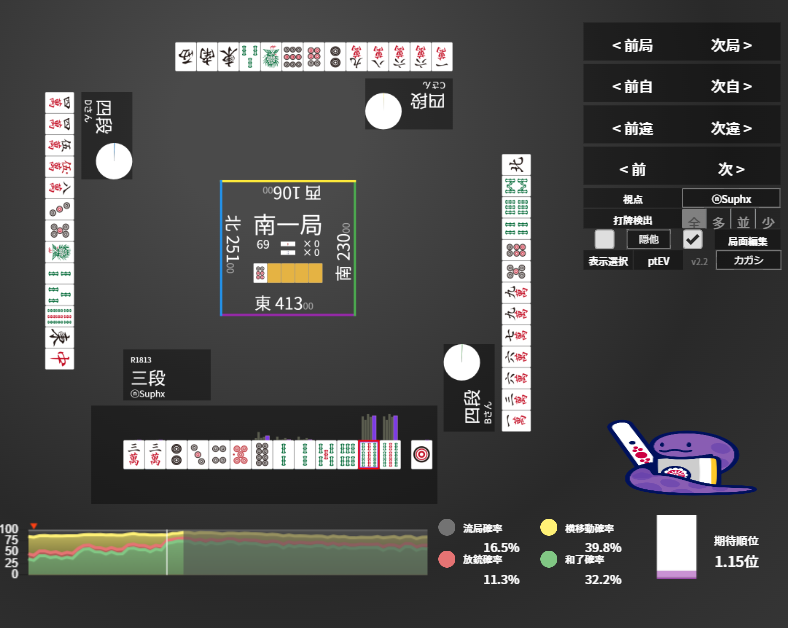Viewport: 788px width, 628px height.
Task: Click the 期待順位 1.15位 value
Action: click(737, 561)
